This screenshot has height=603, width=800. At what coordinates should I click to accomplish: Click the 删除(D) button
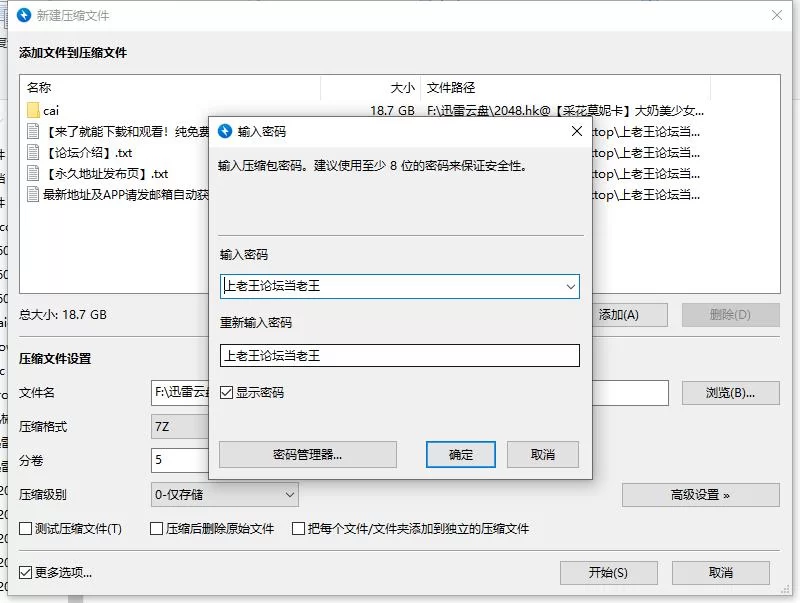coord(731,315)
